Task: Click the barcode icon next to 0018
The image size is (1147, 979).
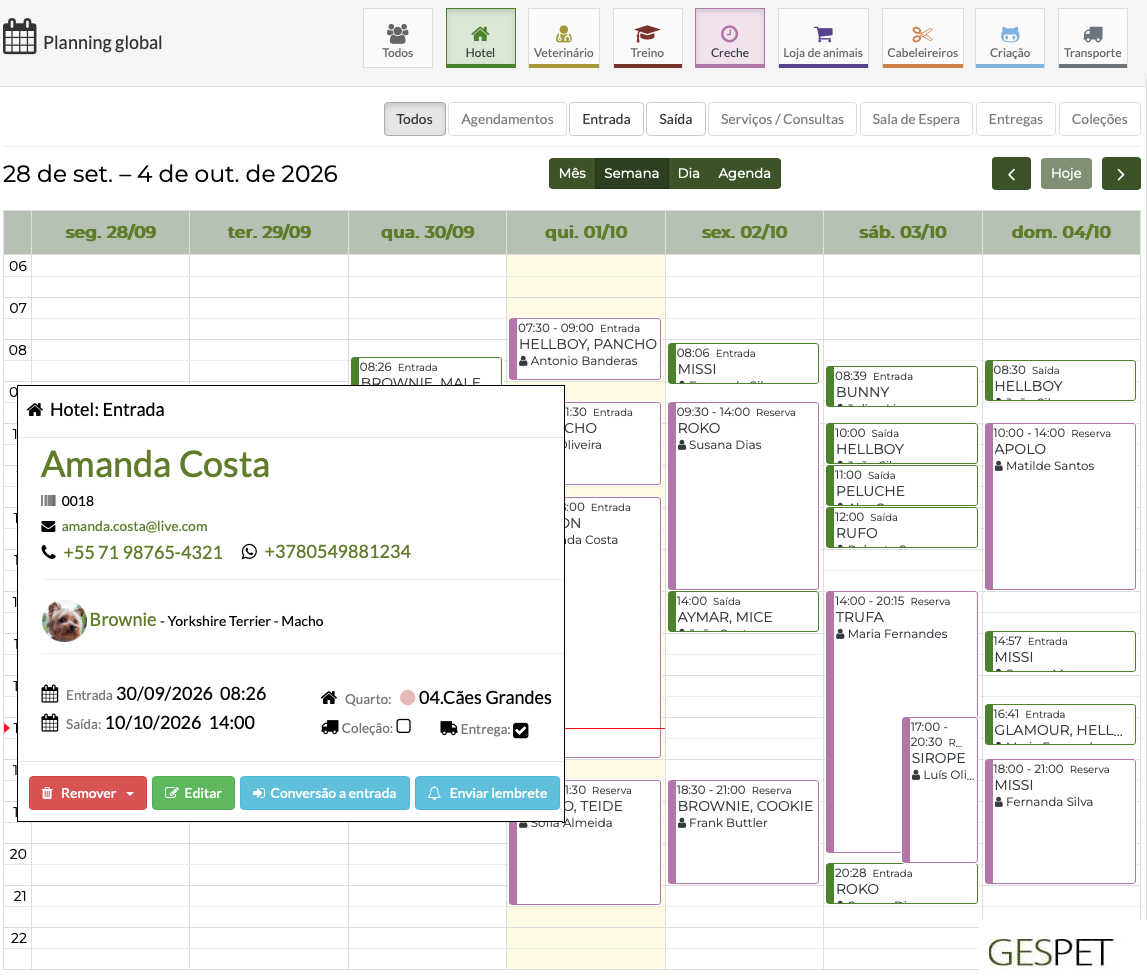Action: [x=48, y=501]
